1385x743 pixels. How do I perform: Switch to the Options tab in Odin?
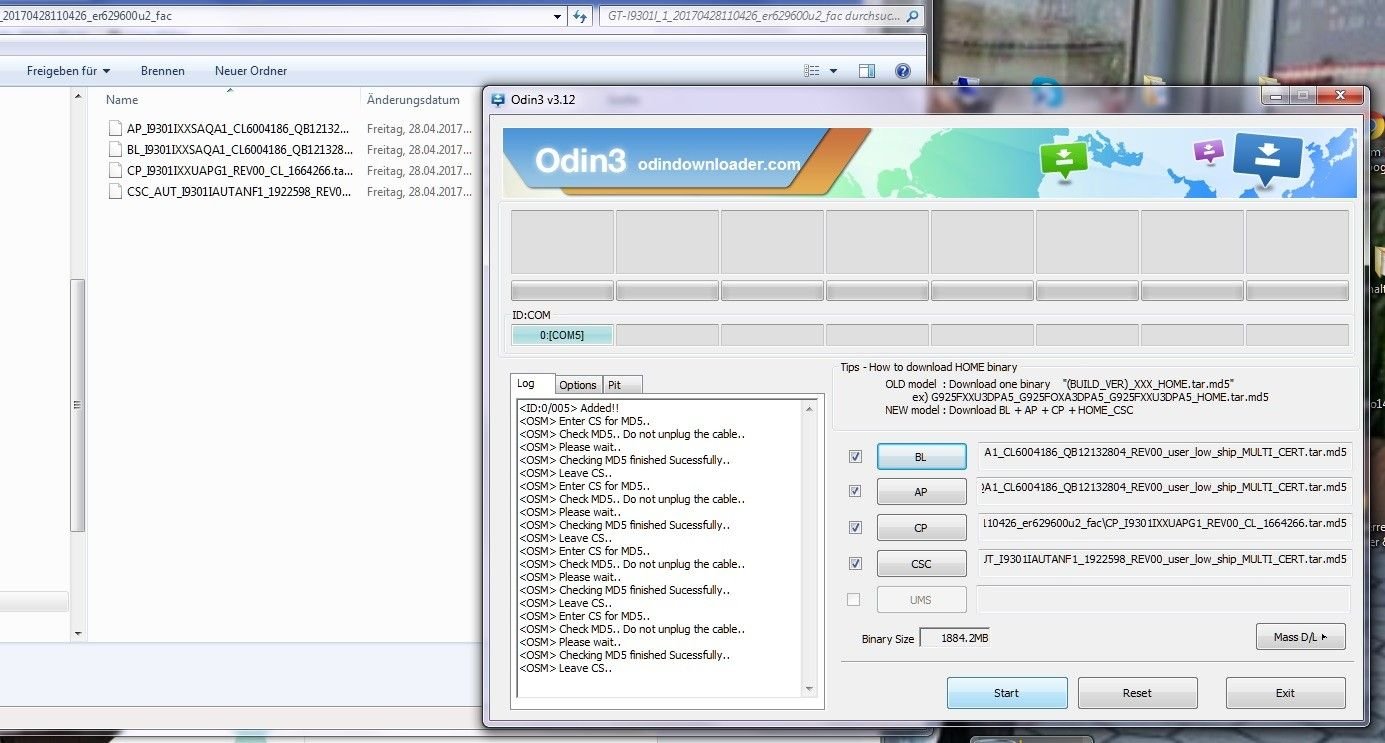578,385
